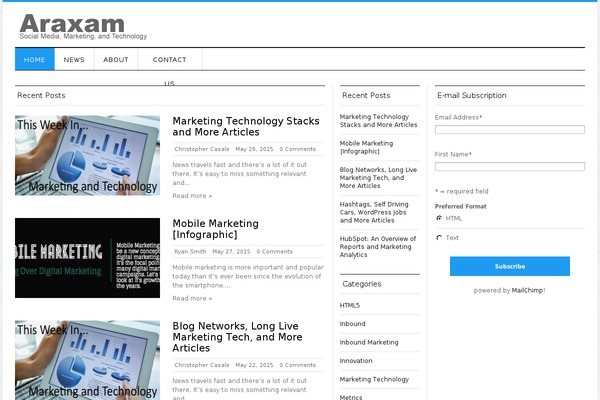
Task: Click the May 29, 2015 date text
Action: click(x=254, y=149)
